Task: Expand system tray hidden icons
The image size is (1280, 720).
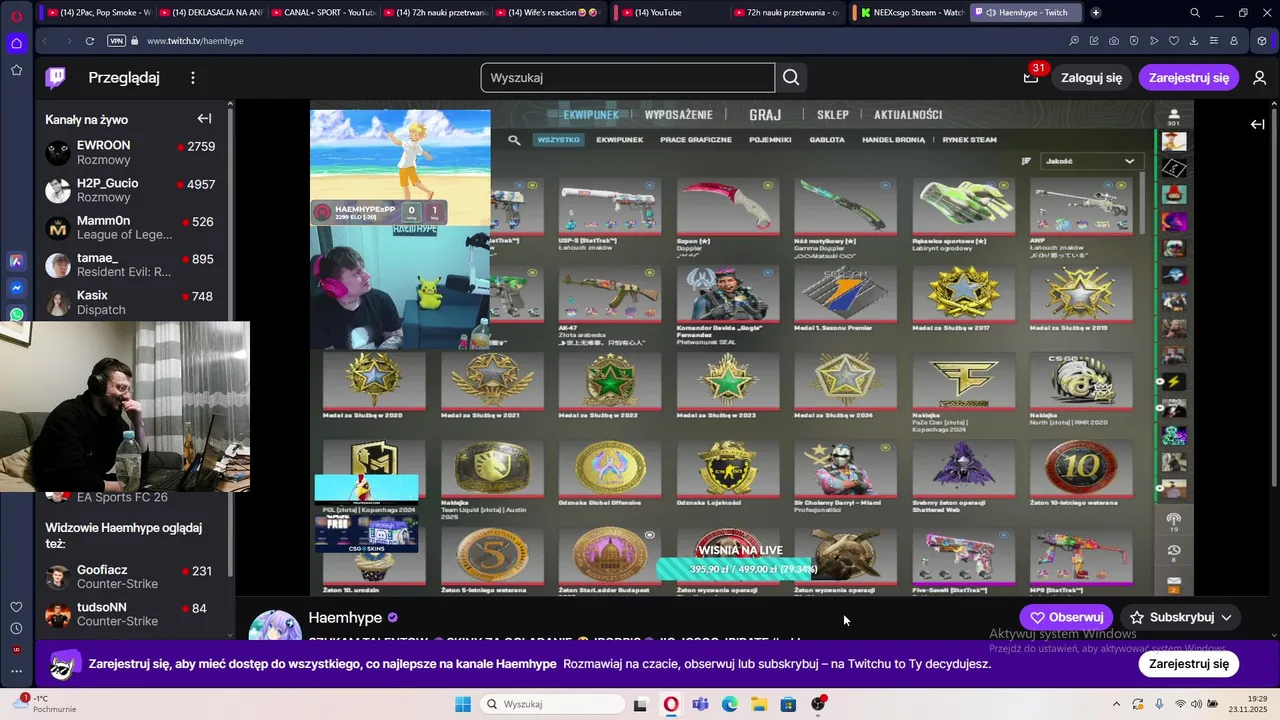Action: pyautogui.click(x=1116, y=704)
